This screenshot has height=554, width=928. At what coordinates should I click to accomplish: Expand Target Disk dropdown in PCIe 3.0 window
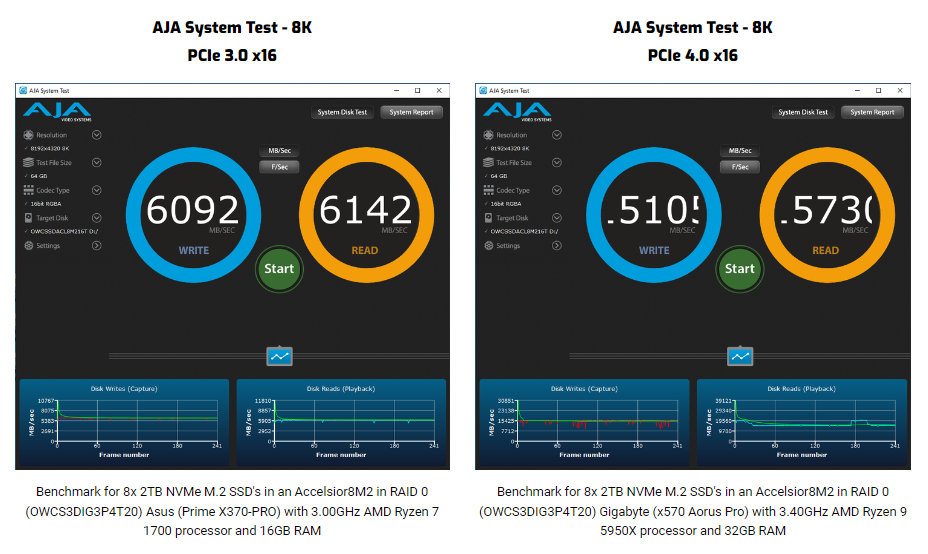click(96, 218)
